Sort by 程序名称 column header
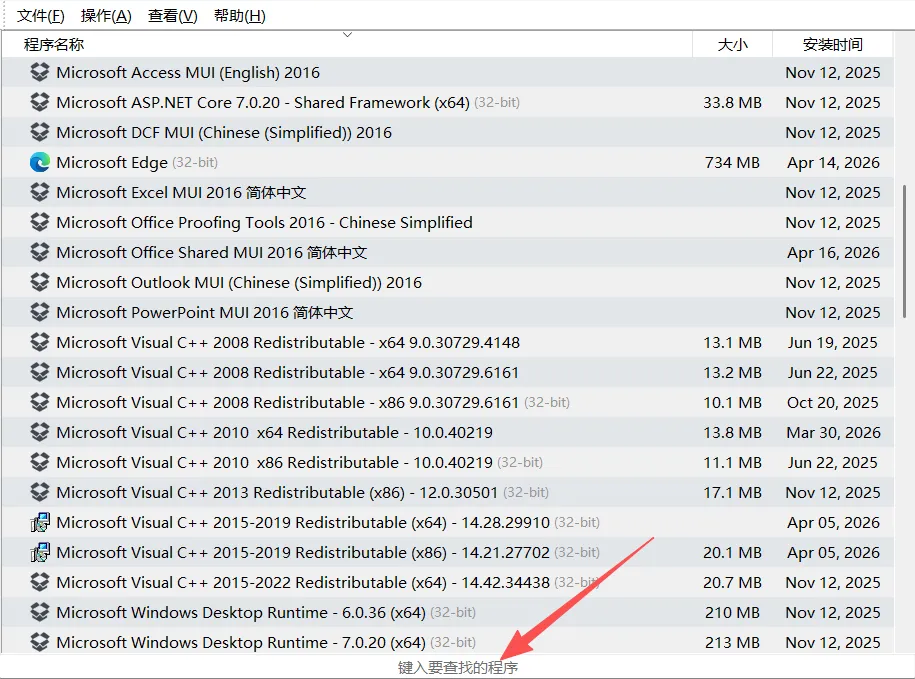Image resolution: width=915 pixels, height=679 pixels. coord(54,44)
